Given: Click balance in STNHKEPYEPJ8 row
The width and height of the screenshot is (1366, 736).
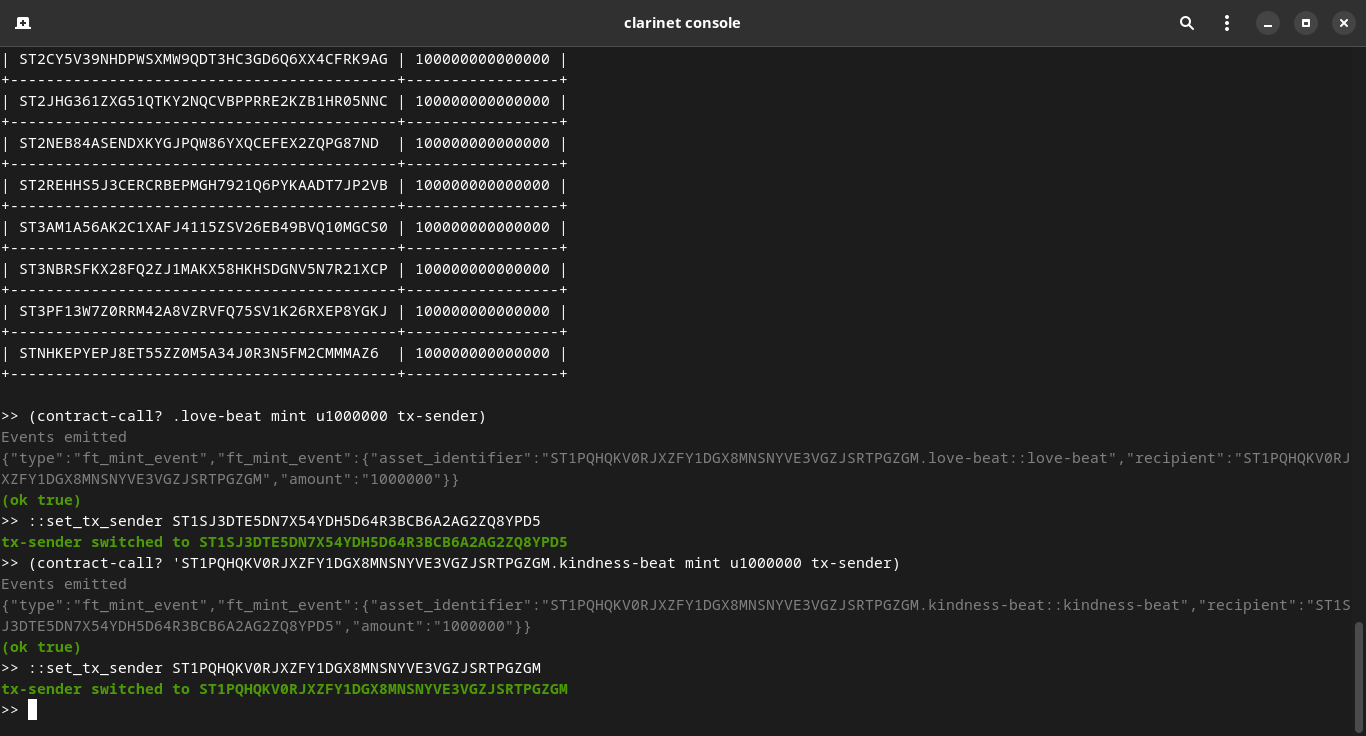Looking at the screenshot, I should pos(482,353).
